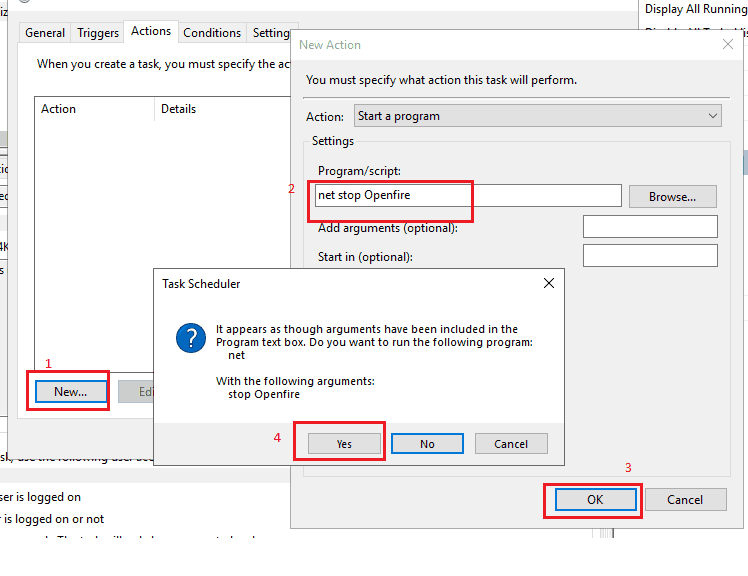Switch to the General tab
The height and width of the screenshot is (576, 748).
click(x=45, y=33)
